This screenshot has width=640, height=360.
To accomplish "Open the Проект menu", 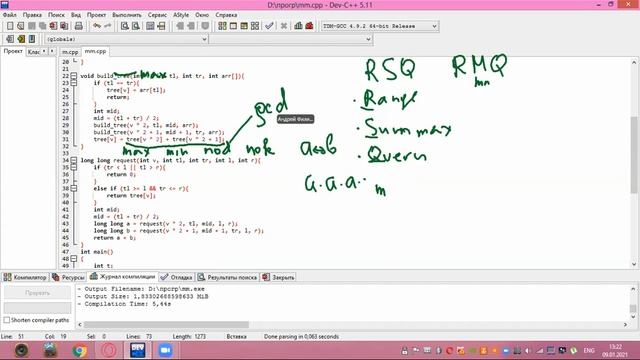I will 96,15.
